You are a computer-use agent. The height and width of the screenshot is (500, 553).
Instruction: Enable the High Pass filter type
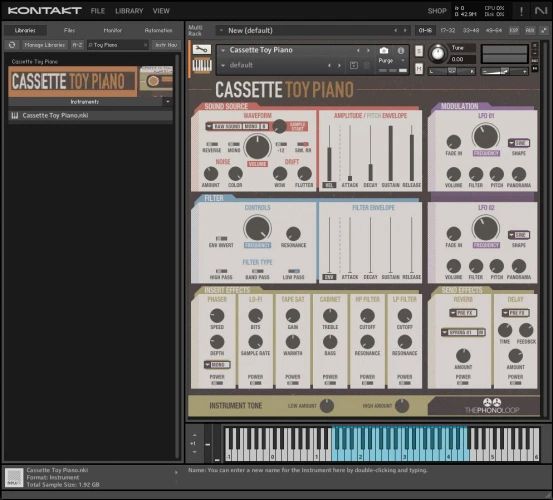[x=221, y=271]
